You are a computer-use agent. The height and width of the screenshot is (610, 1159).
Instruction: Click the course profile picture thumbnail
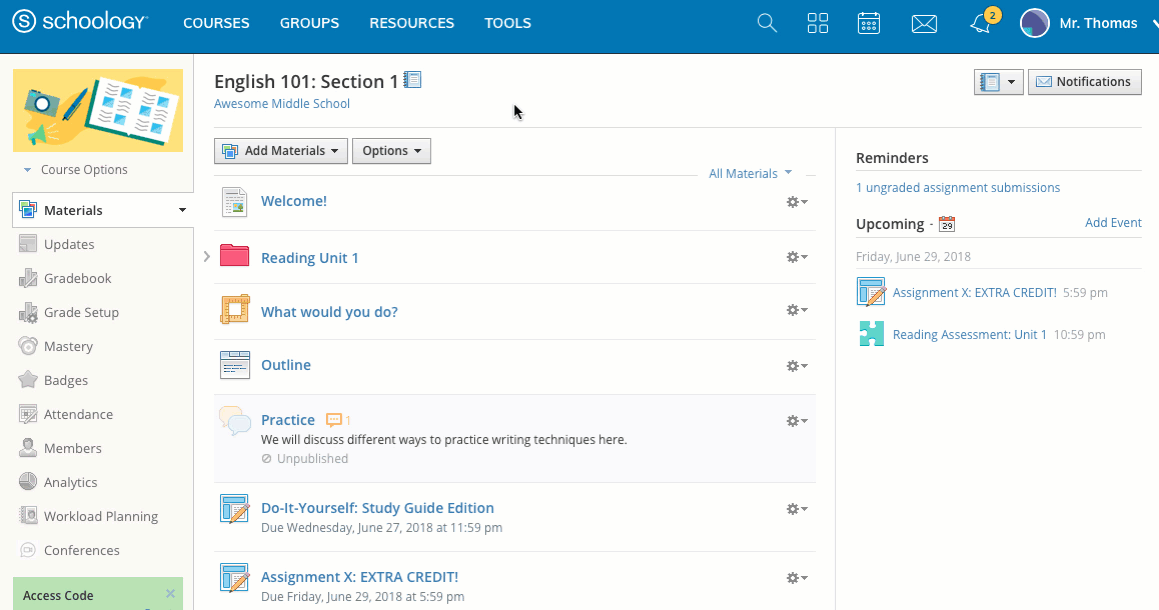(98, 110)
